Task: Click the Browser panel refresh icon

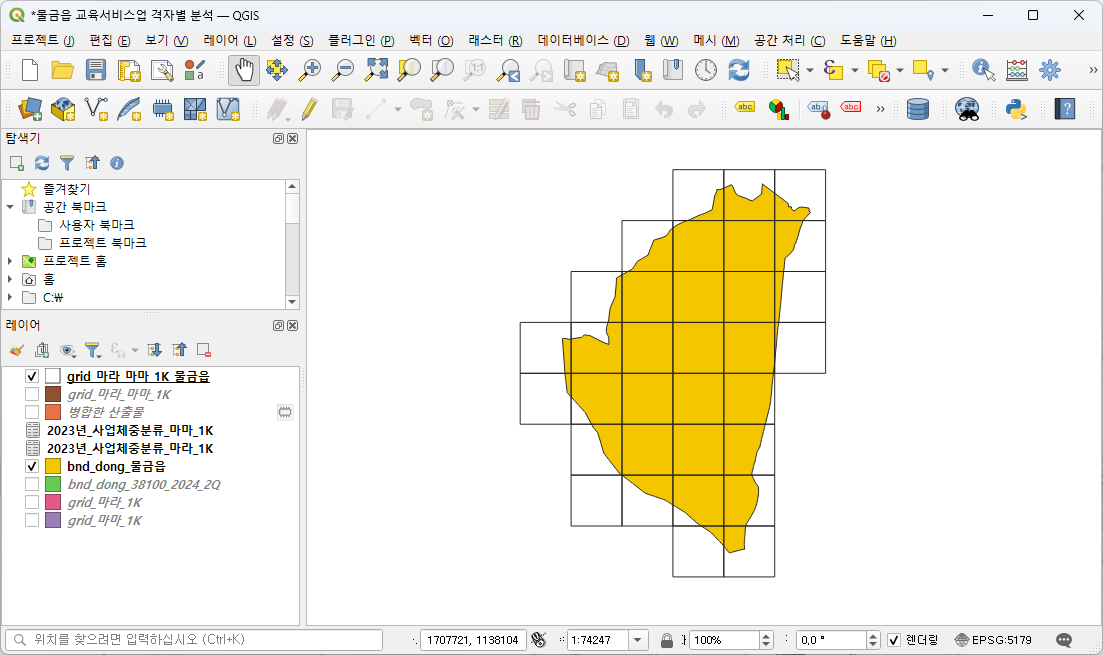Action: 42,163
